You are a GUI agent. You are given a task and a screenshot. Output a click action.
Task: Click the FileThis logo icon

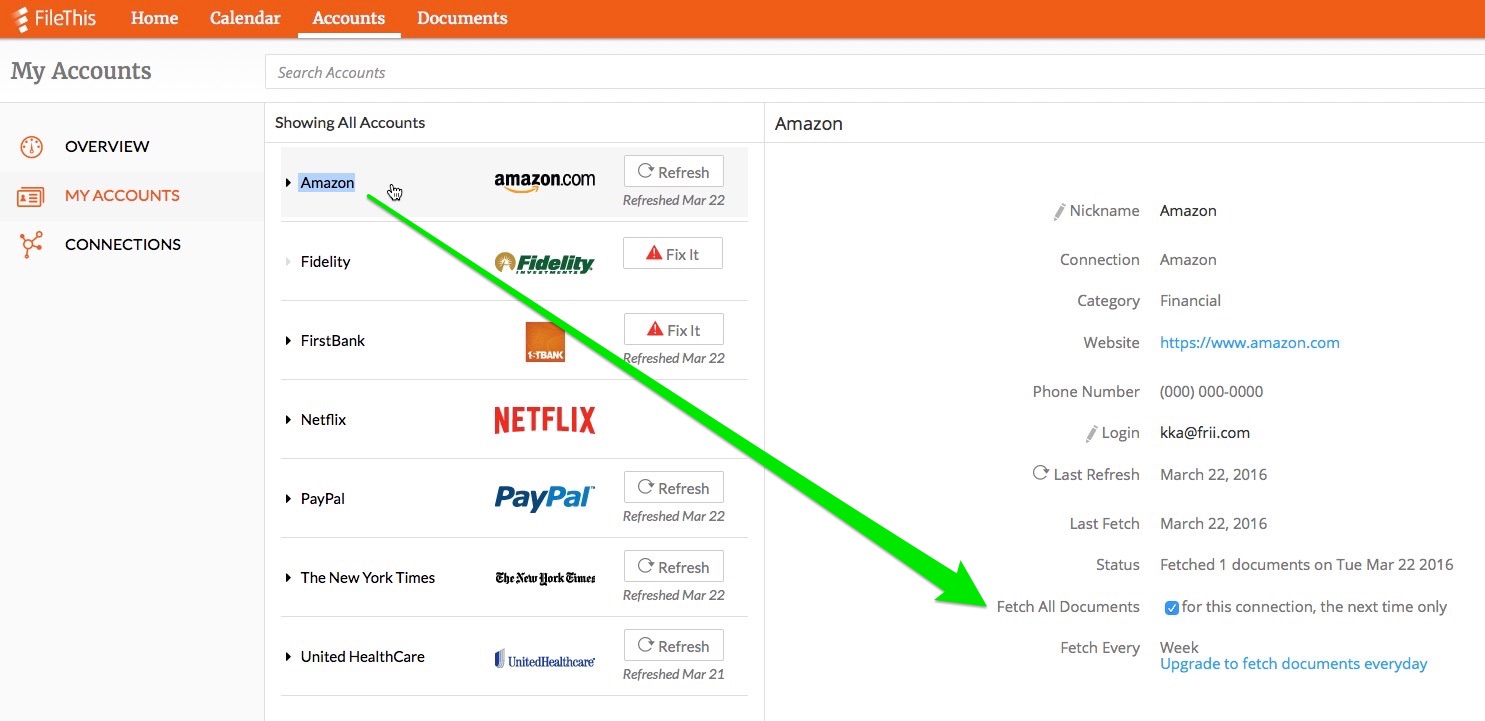tap(19, 19)
